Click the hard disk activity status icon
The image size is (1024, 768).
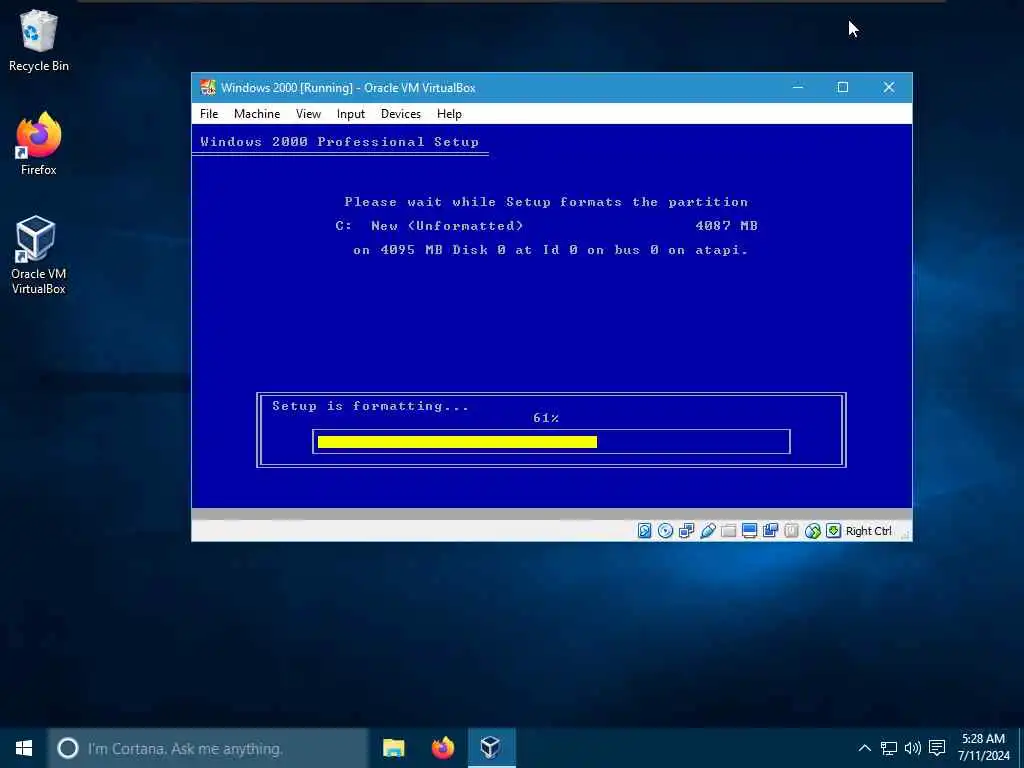(645, 531)
